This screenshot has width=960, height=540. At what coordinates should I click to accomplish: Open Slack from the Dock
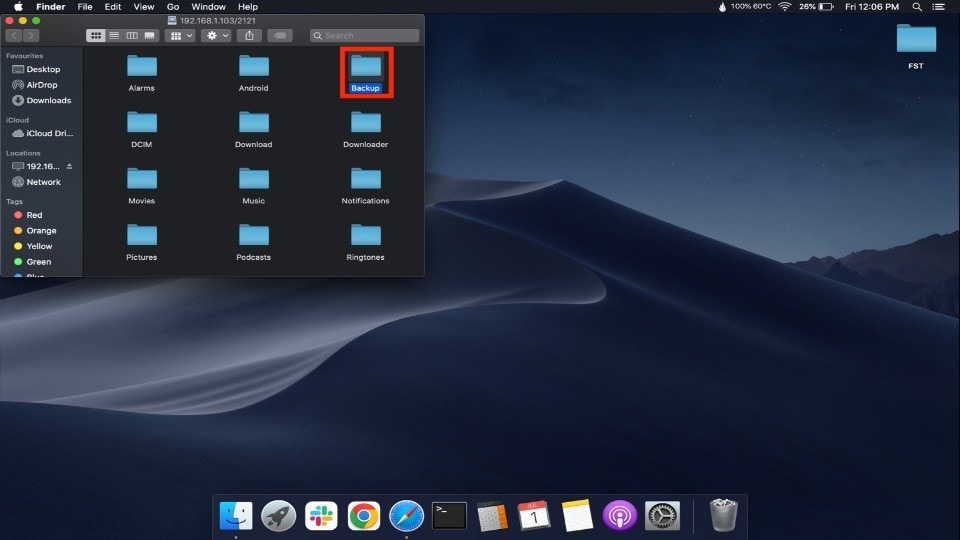(321, 516)
